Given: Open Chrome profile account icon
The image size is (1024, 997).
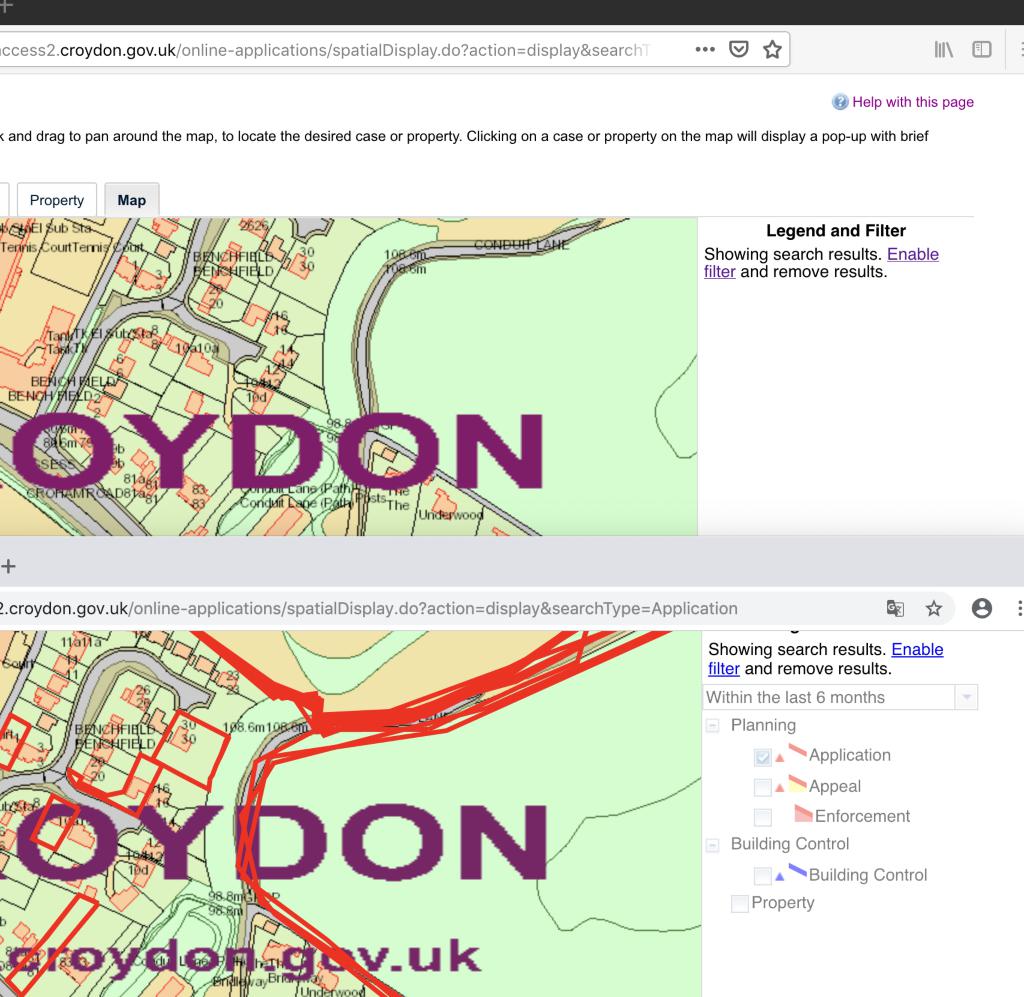Looking at the screenshot, I should [x=982, y=608].
